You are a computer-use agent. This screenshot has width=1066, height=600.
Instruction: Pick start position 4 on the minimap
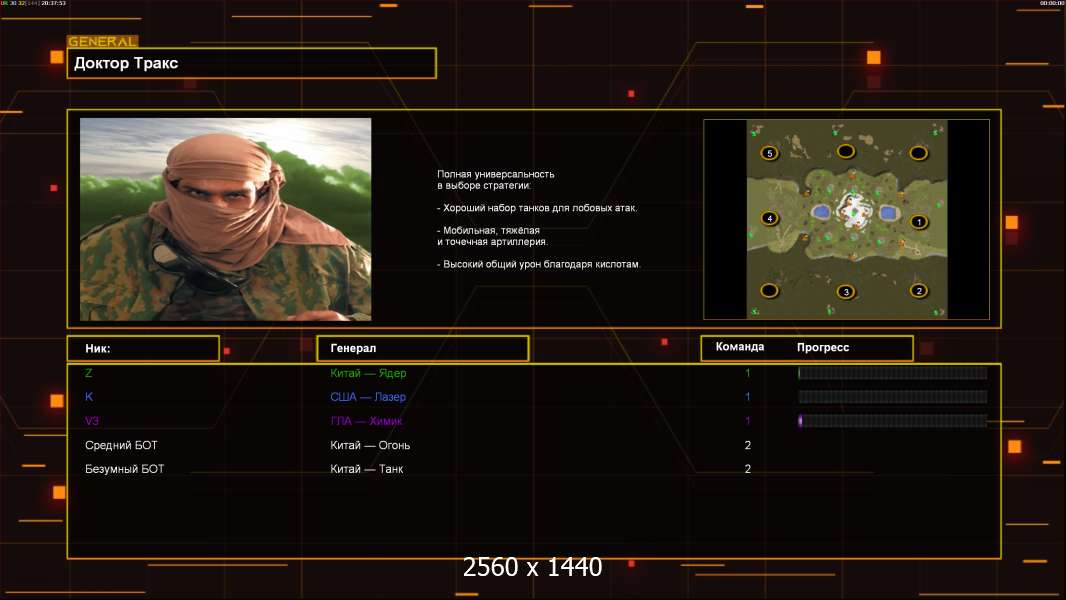tap(769, 218)
